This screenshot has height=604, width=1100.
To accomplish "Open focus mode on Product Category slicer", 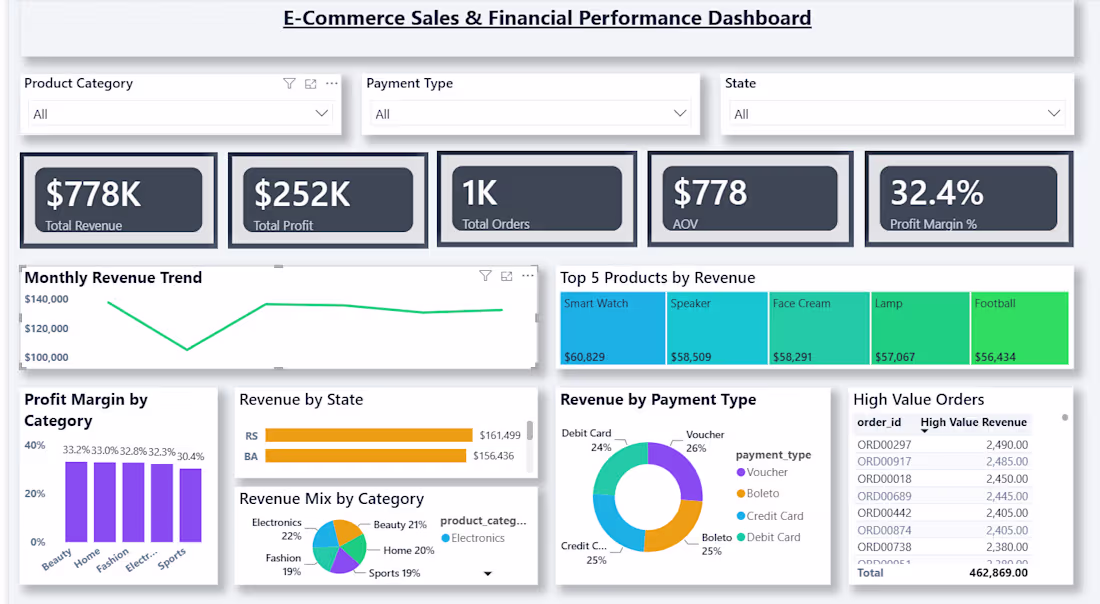I will pos(311,83).
